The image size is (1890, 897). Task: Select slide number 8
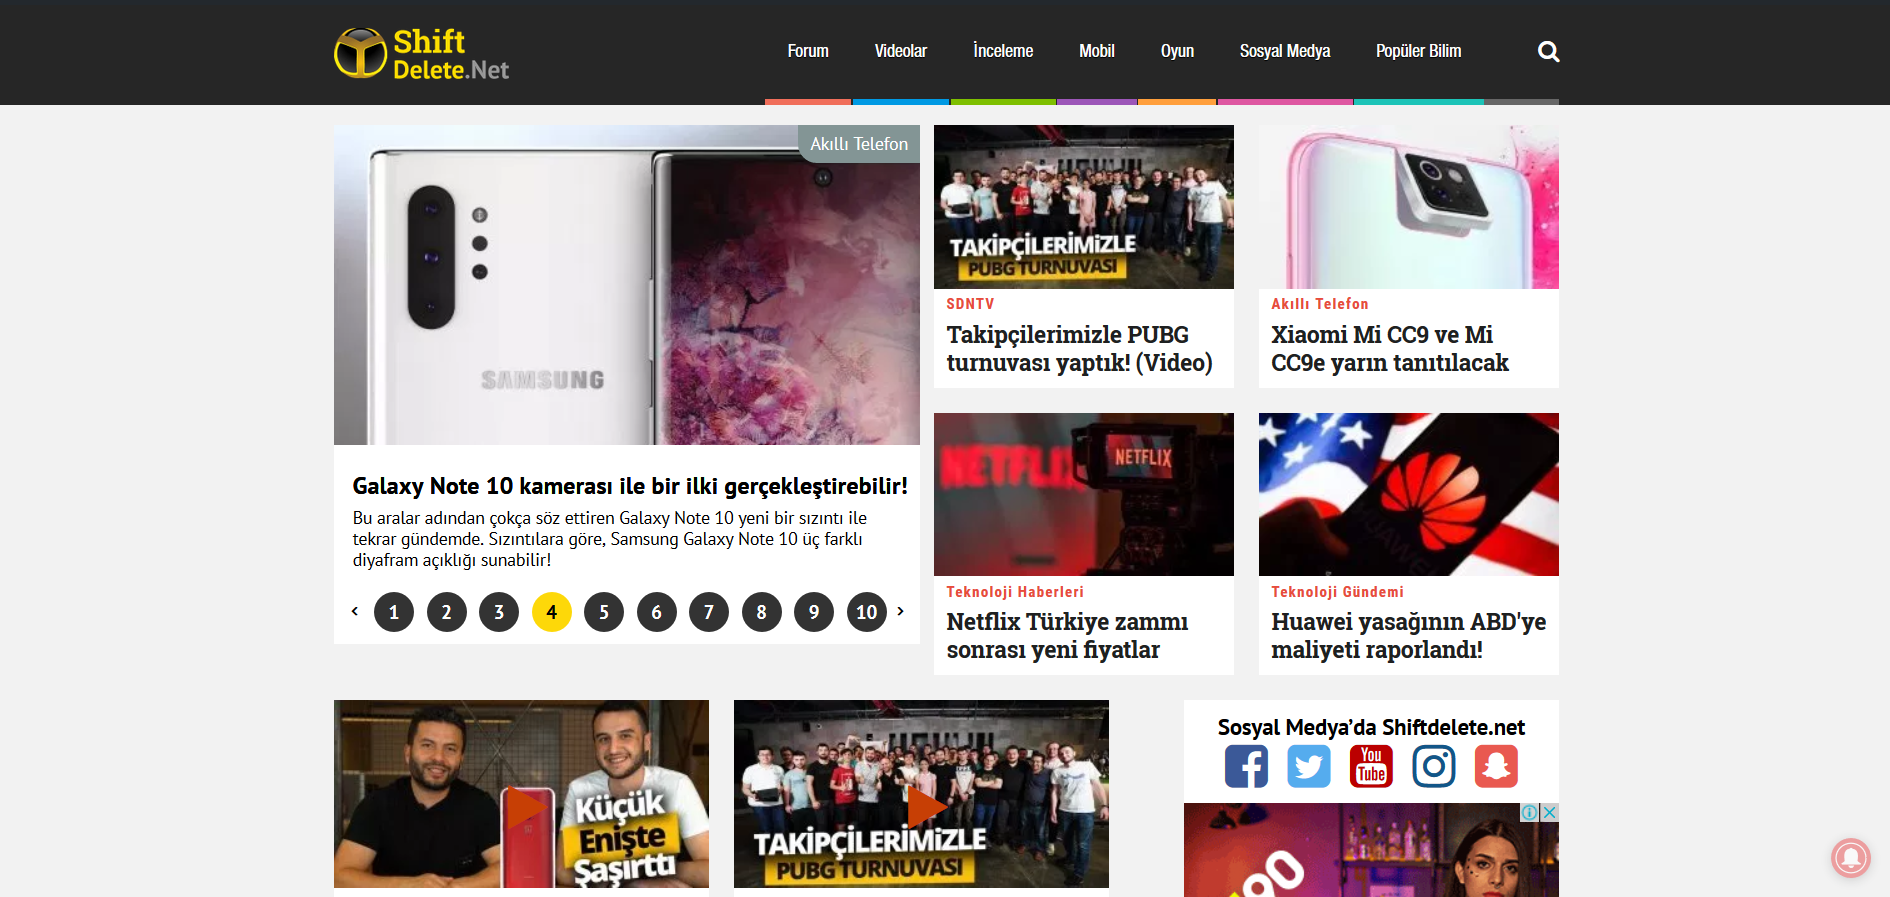[761, 612]
